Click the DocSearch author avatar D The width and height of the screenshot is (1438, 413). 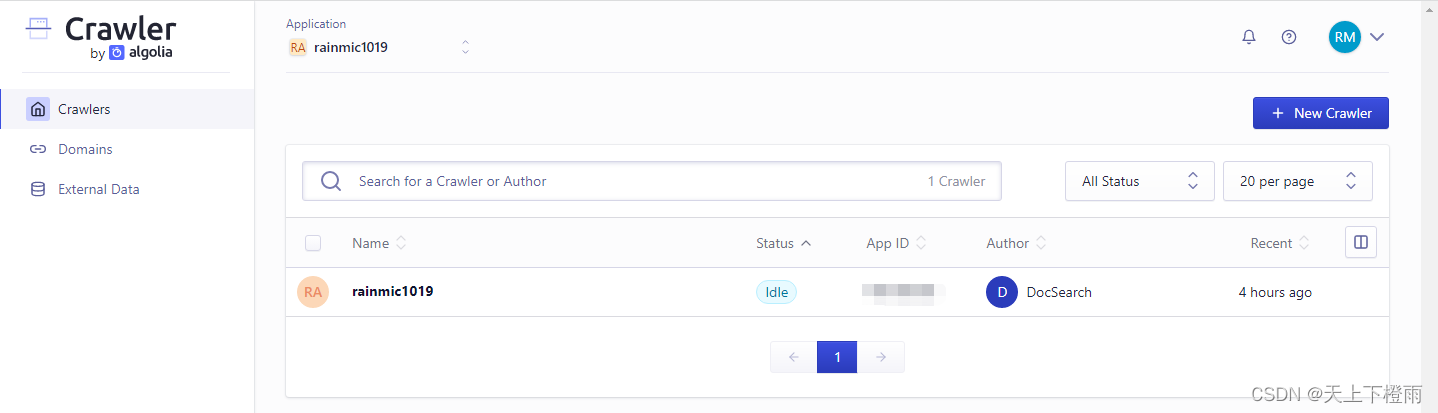coord(1002,292)
